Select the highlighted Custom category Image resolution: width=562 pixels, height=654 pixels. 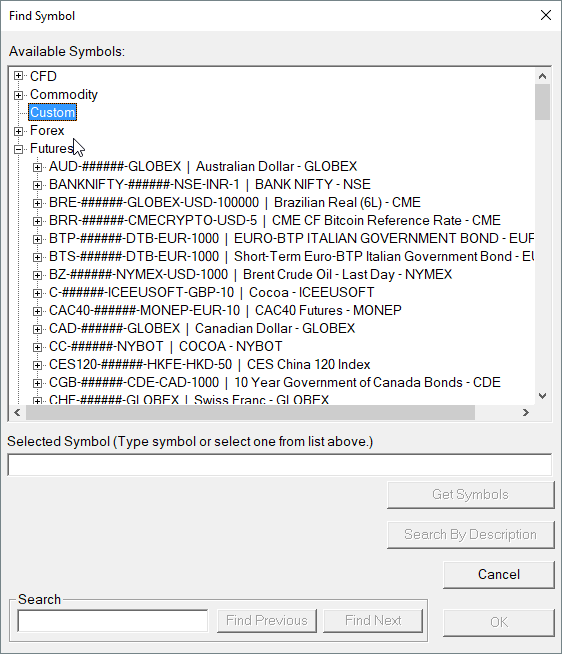tap(53, 112)
